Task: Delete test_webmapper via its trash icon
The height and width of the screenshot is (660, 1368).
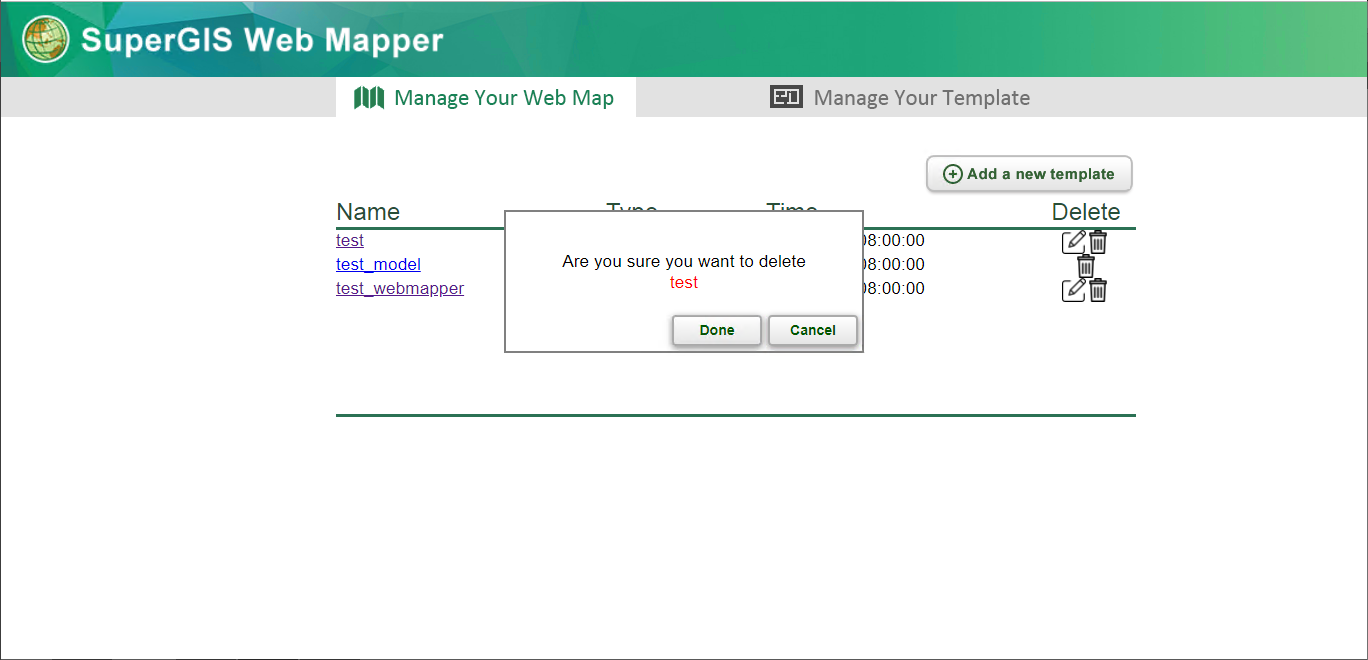Action: click(1098, 290)
